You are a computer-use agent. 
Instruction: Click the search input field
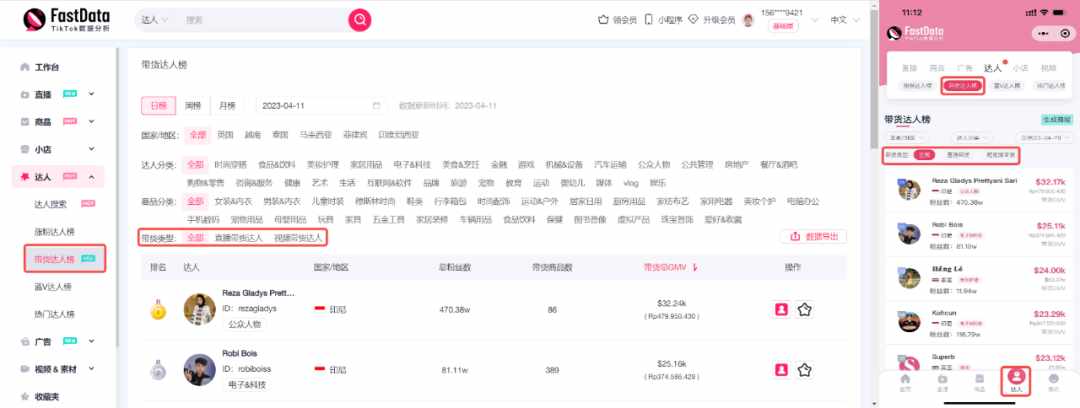tap(262, 20)
